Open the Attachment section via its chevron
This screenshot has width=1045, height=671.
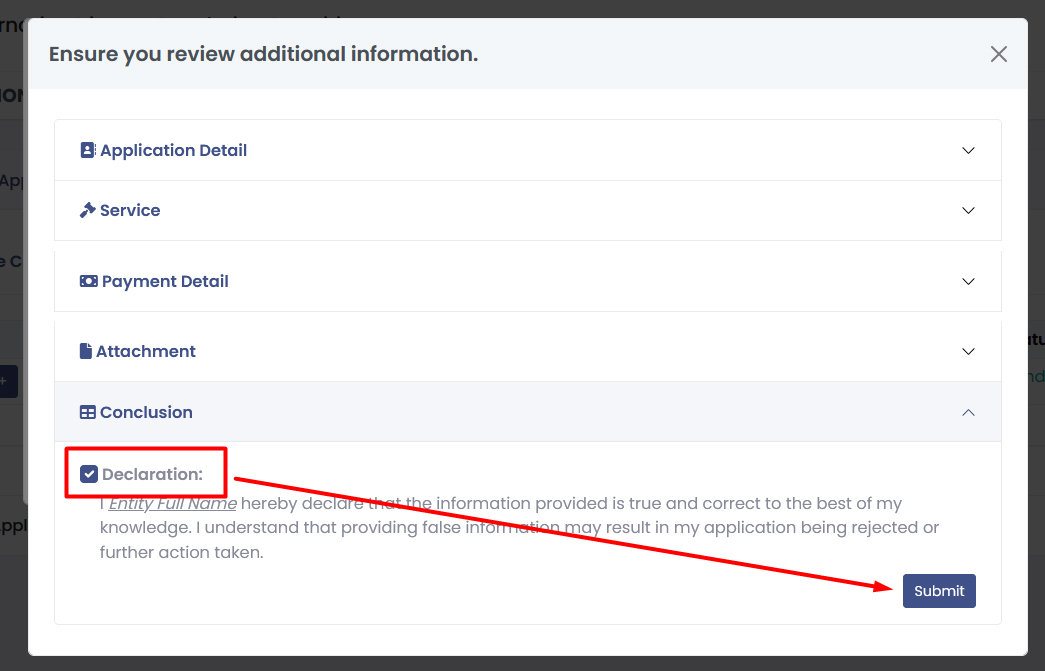click(x=967, y=351)
